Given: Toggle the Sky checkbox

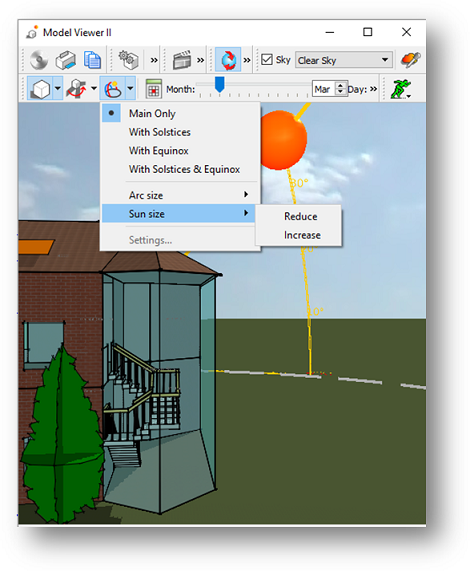Looking at the screenshot, I should pyautogui.click(x=267, y=59).
